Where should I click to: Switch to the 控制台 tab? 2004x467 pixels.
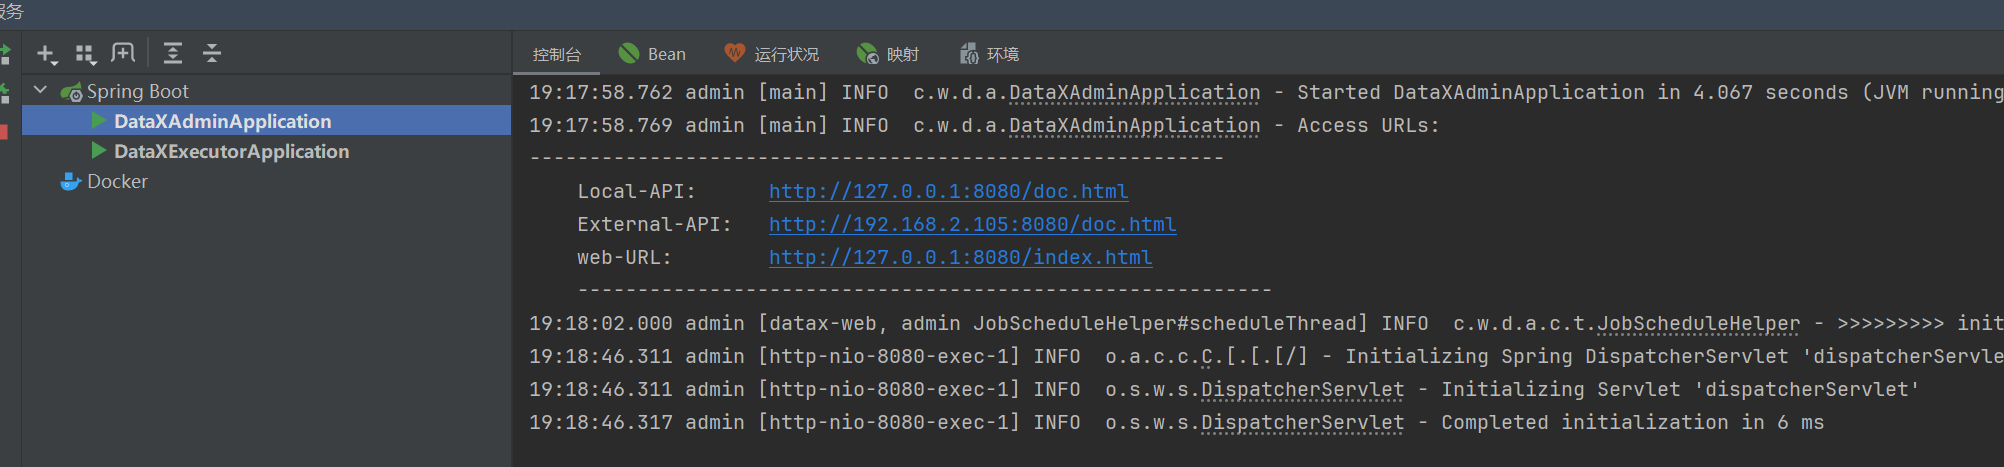[x=557, y=54]
